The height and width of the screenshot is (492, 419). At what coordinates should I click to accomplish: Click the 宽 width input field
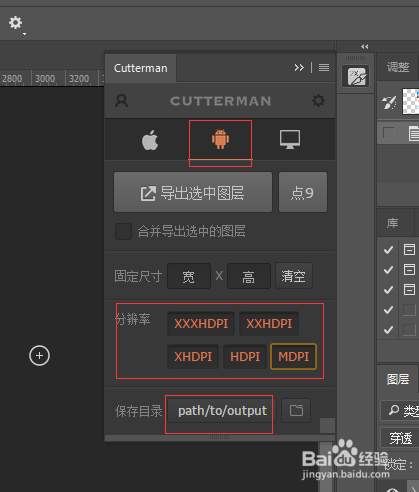click(189, 276)
